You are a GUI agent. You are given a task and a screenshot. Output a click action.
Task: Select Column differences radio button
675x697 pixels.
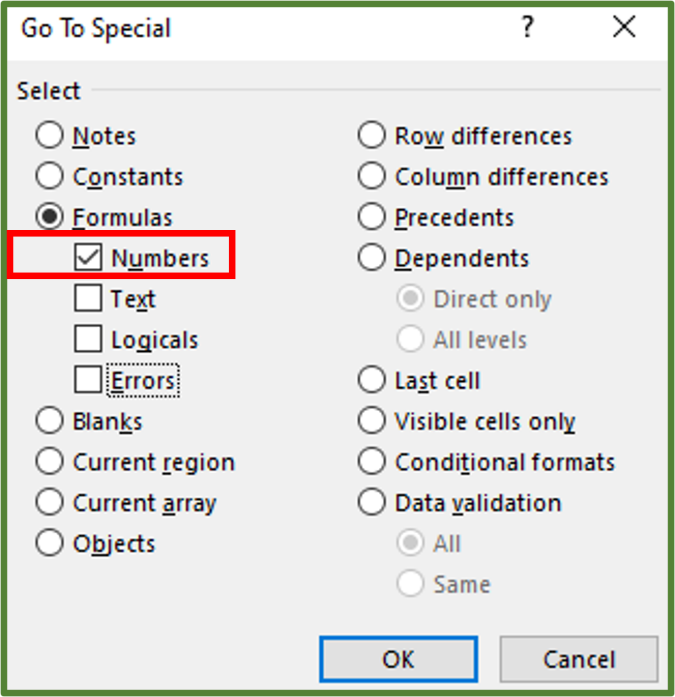tap(371, 177)
